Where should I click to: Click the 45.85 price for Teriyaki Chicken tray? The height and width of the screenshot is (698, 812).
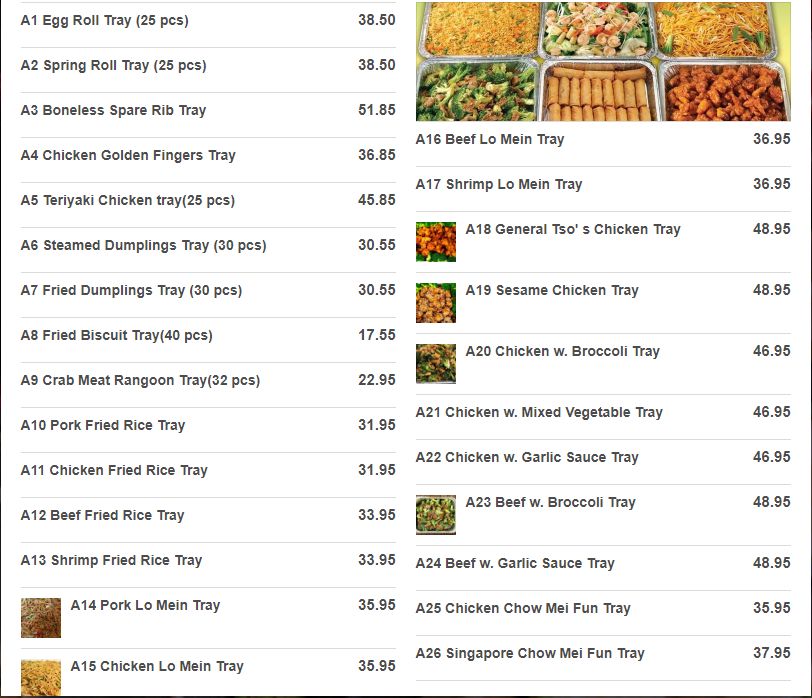click(x=377, y=200)
